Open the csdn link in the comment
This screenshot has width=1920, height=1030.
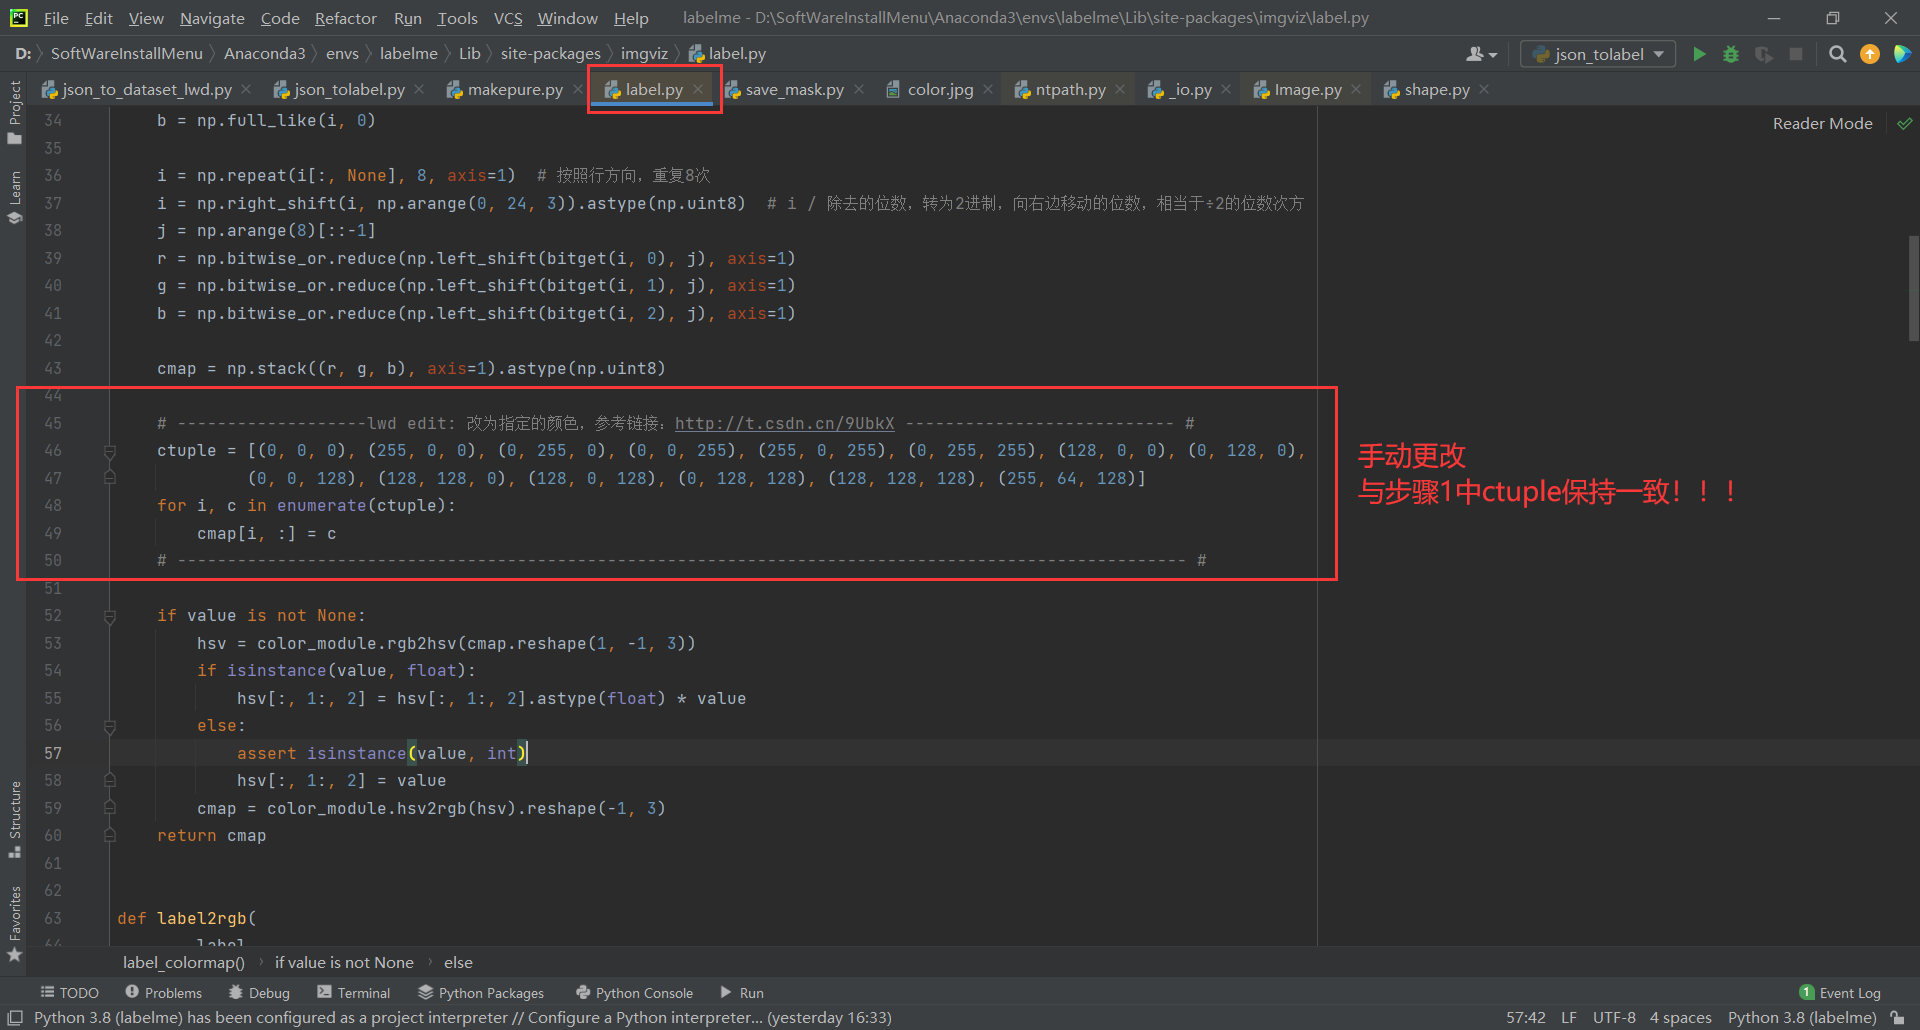point(784,423)
